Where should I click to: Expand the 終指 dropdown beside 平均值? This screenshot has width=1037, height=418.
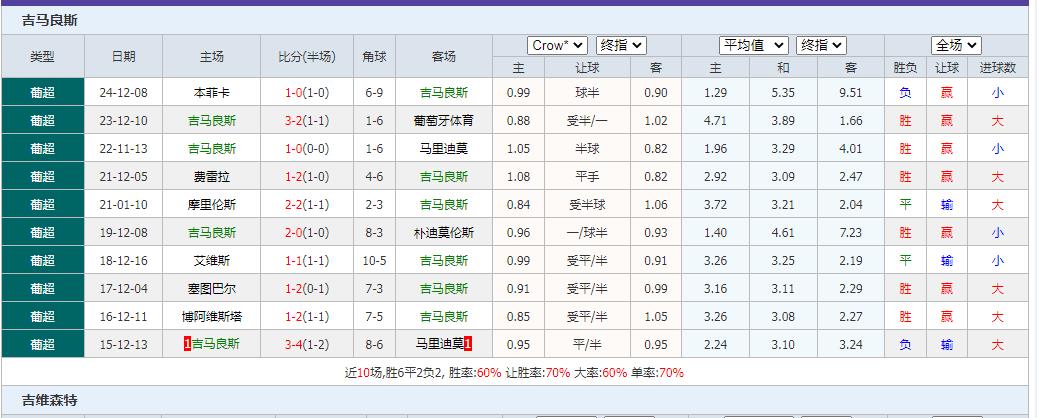pyautogui.click(x=822, y=45)
